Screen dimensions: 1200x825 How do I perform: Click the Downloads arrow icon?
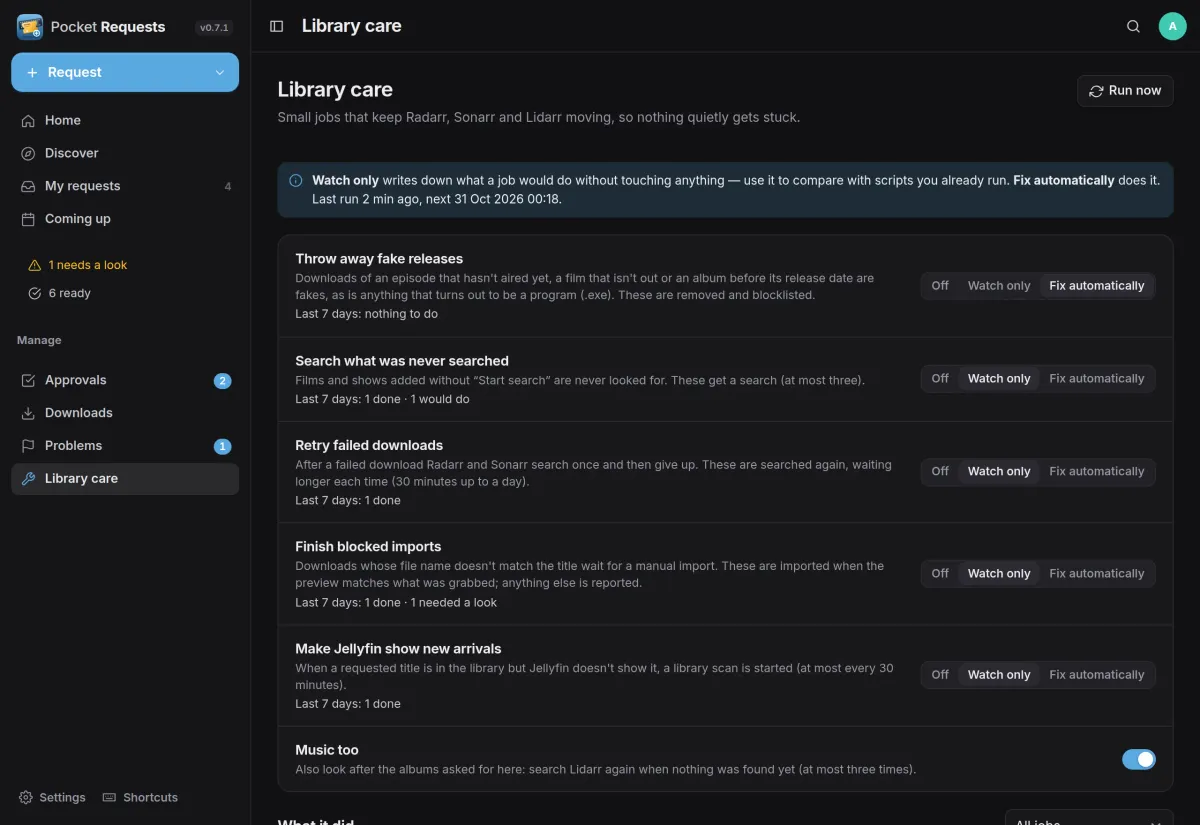28,413
